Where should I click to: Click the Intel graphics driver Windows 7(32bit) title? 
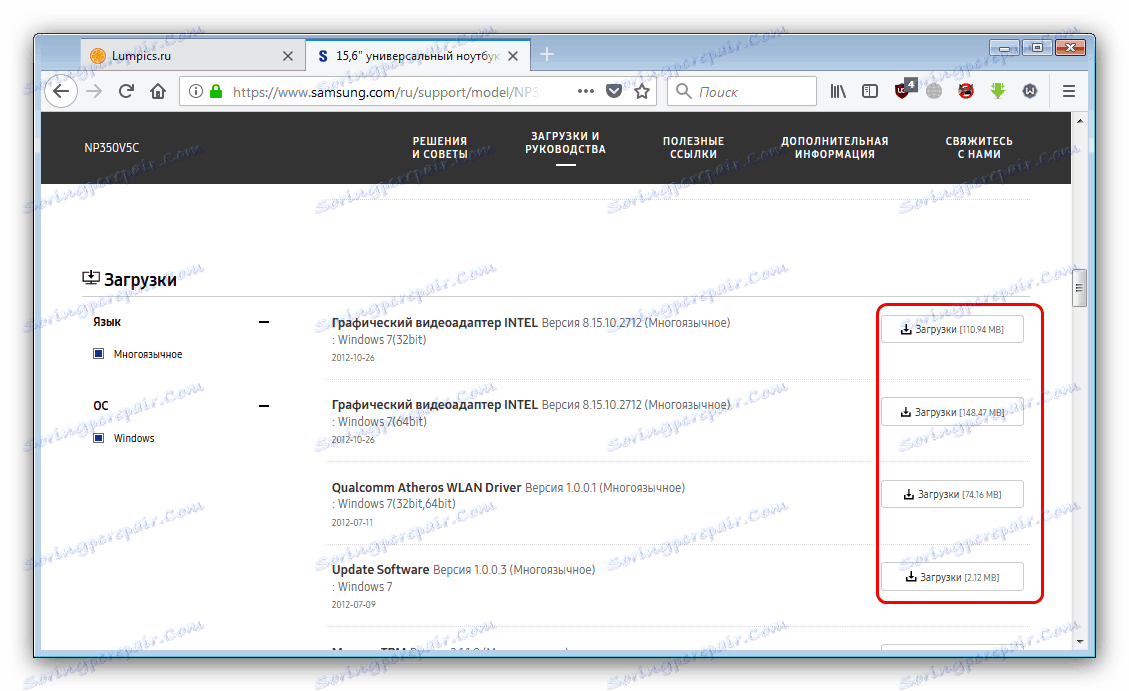pyautogui.click(x=434, y=322)
